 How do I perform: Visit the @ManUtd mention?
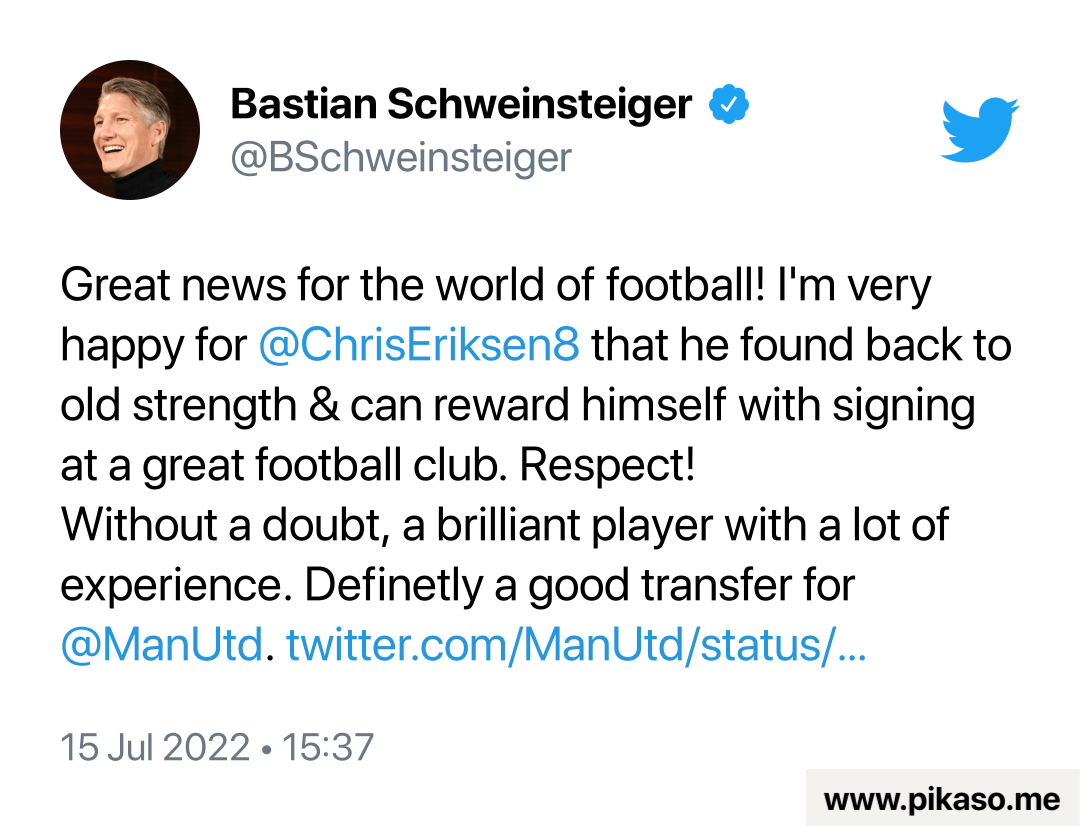[x=161, y=645]
